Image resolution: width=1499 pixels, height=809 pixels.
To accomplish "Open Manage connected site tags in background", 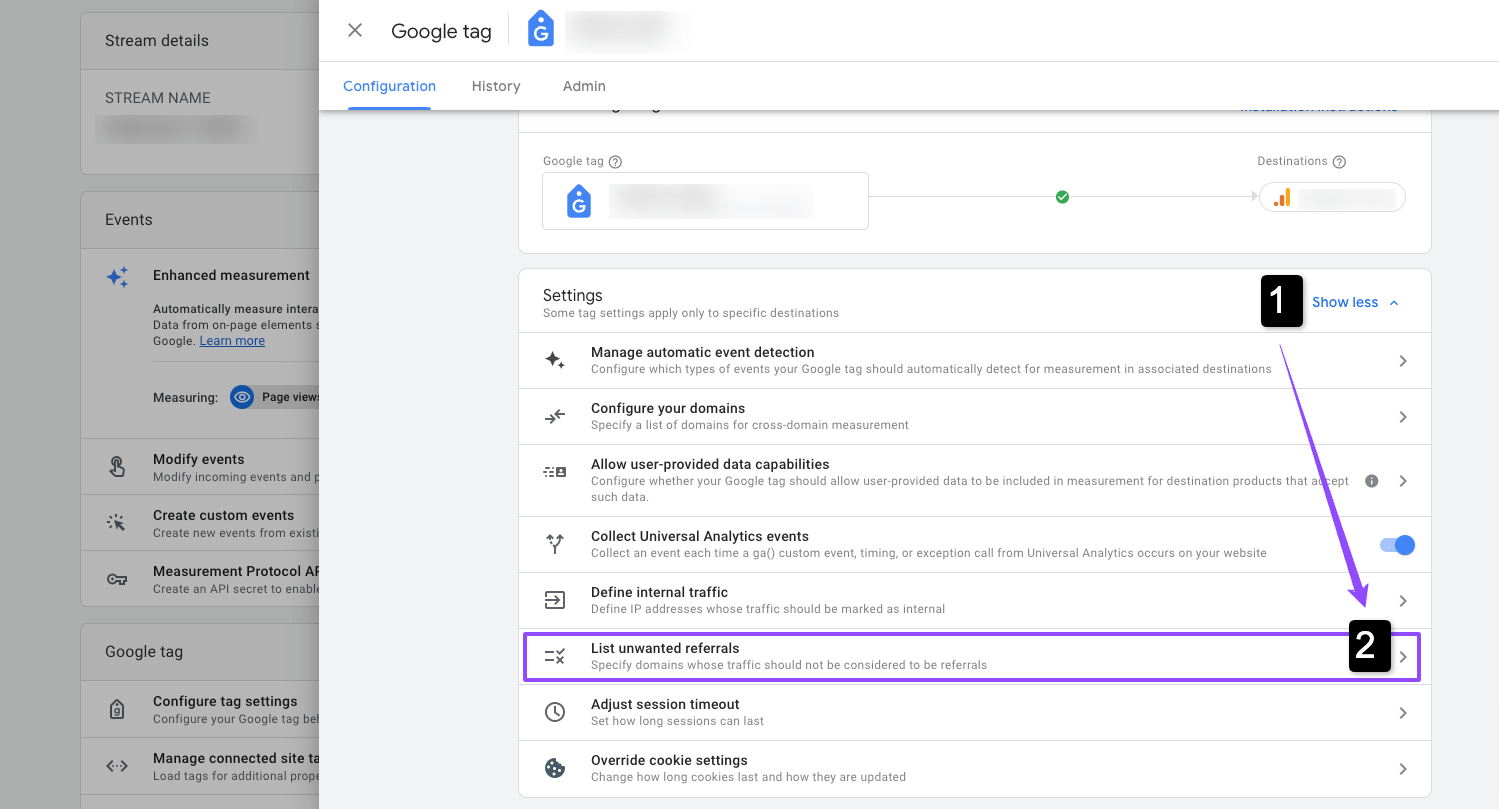I will click(x=200, y=766).
